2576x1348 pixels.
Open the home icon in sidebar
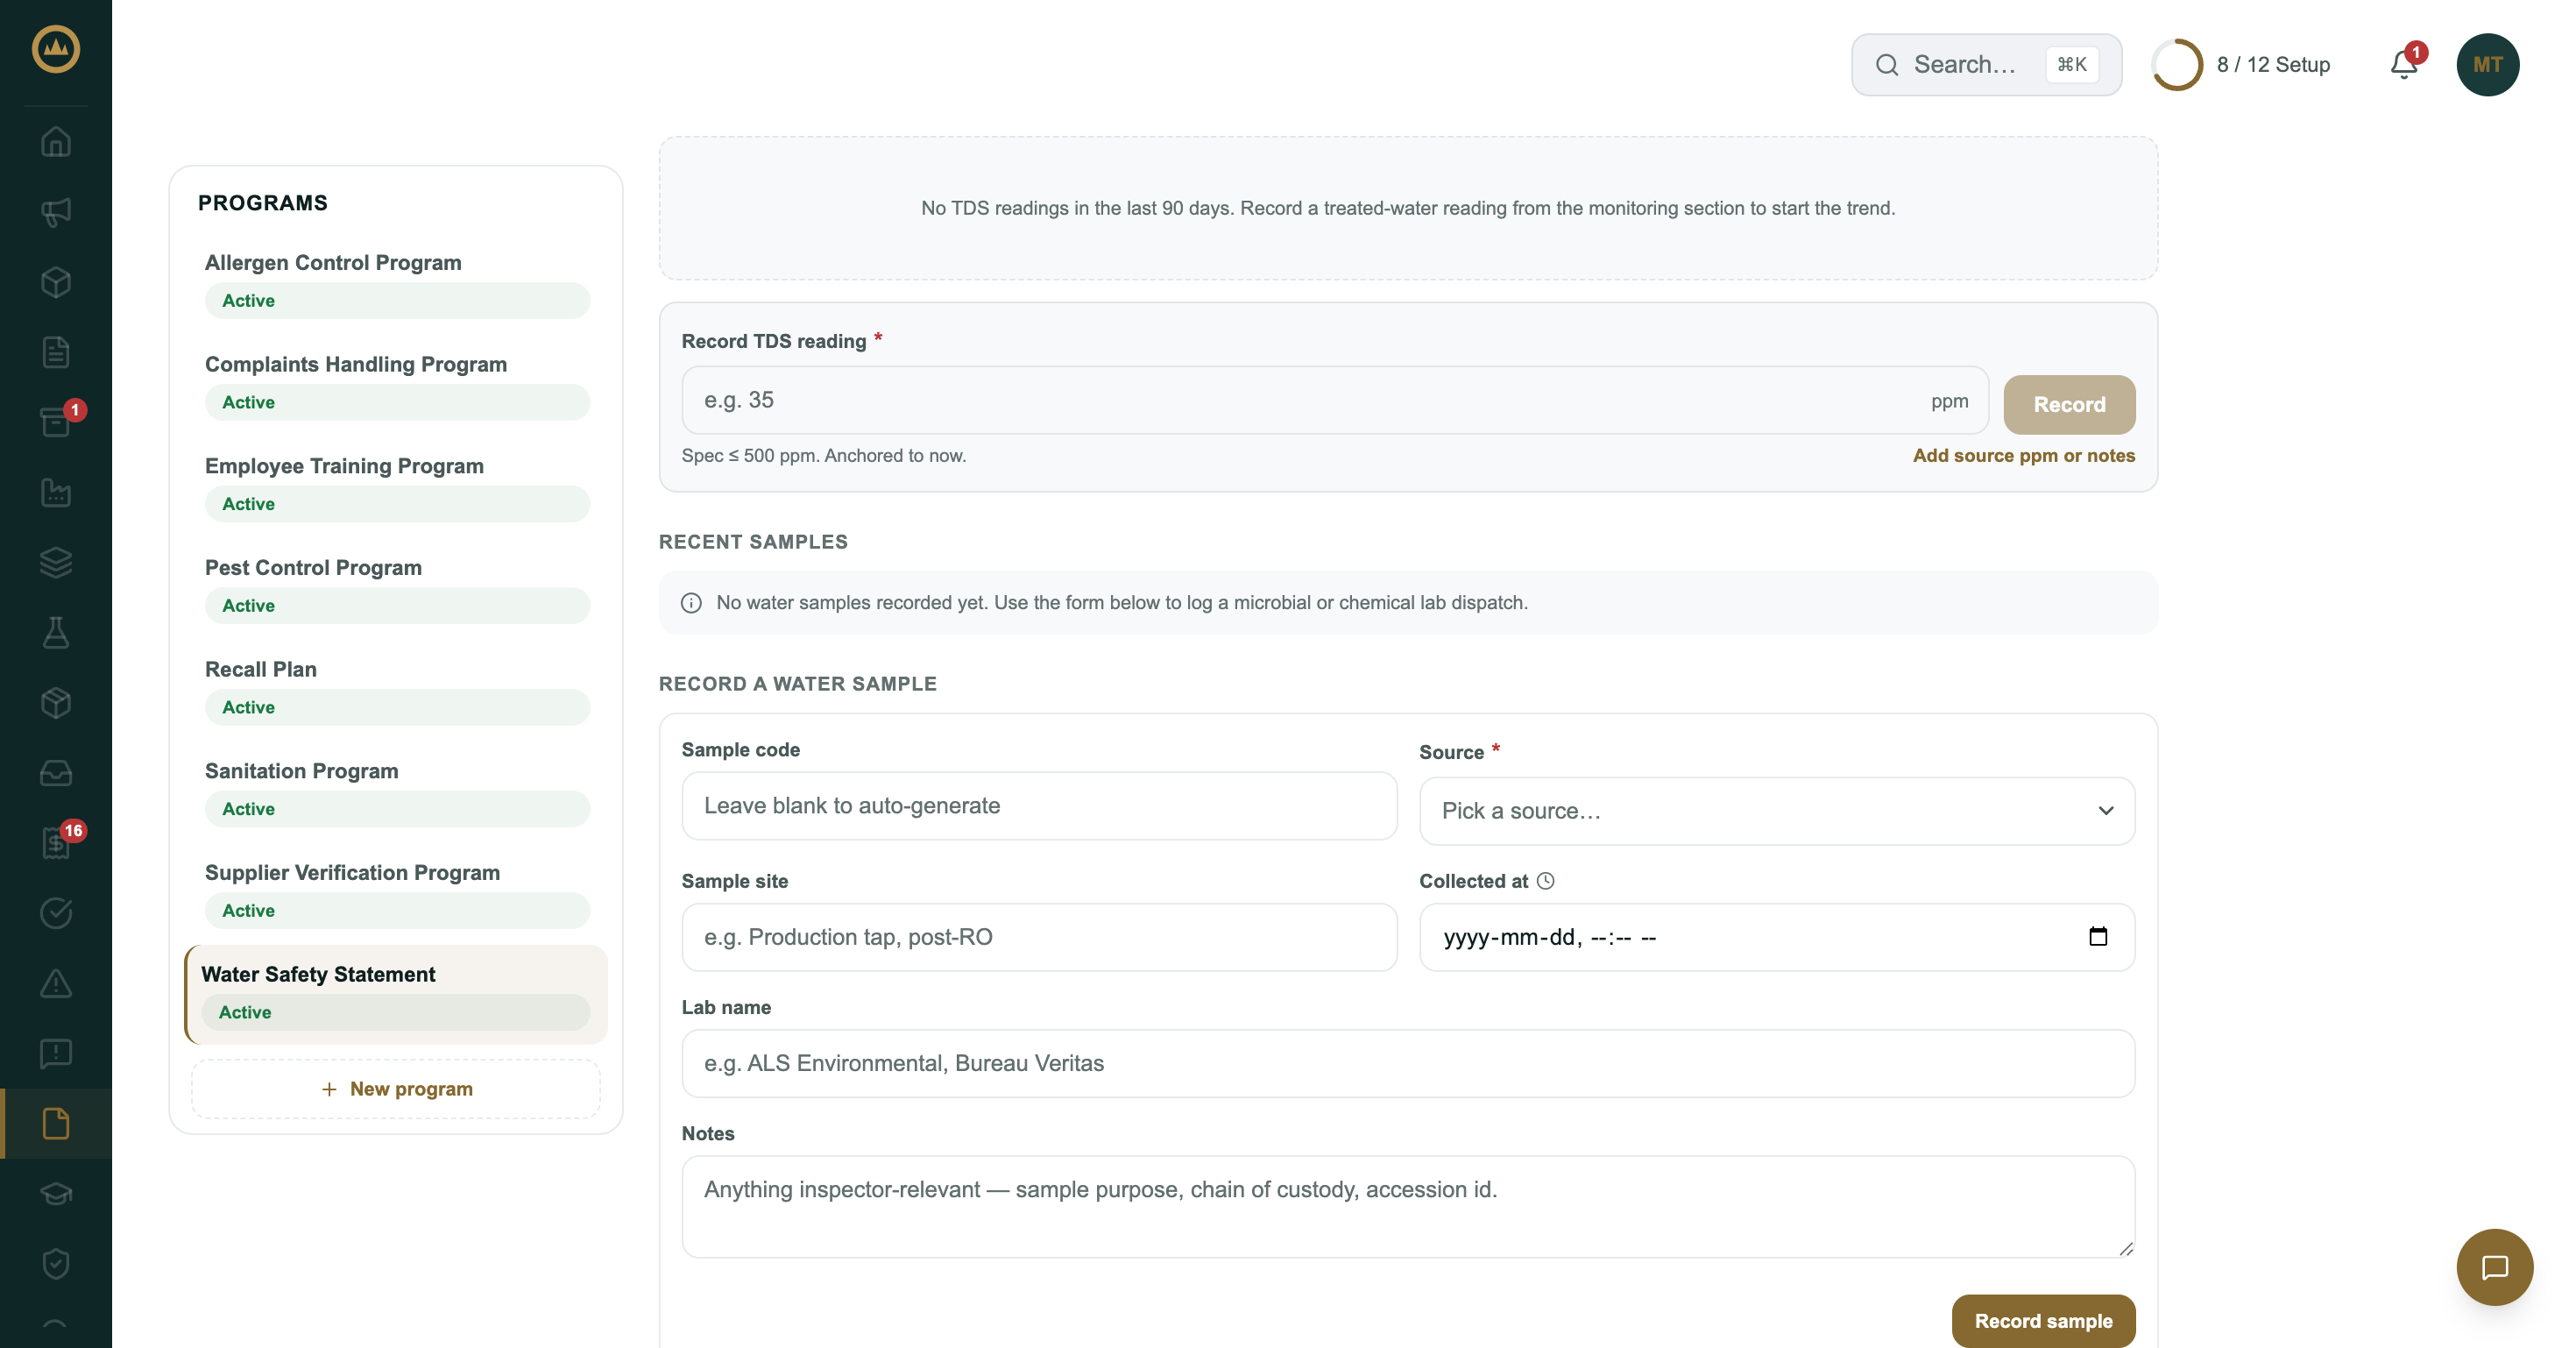(x=56, y=142)
